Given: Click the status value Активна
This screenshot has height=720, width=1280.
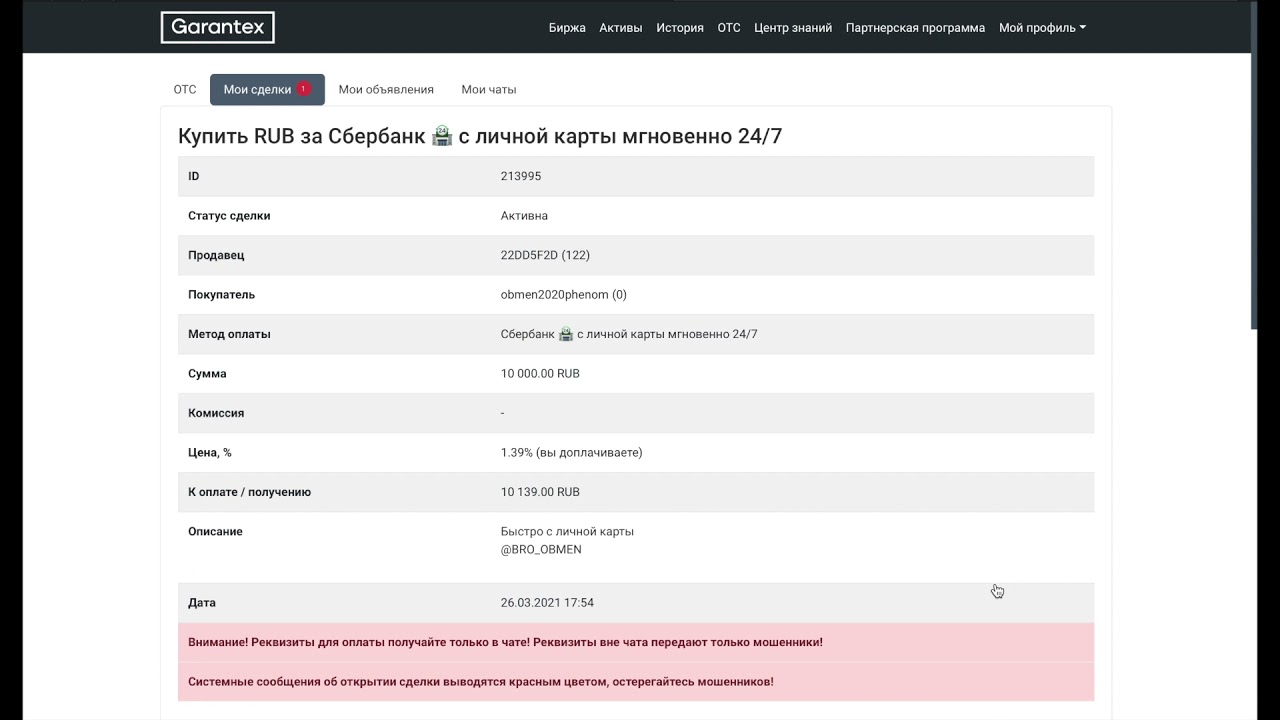Looking at the screenshot, I should click(x=524, y=215).
